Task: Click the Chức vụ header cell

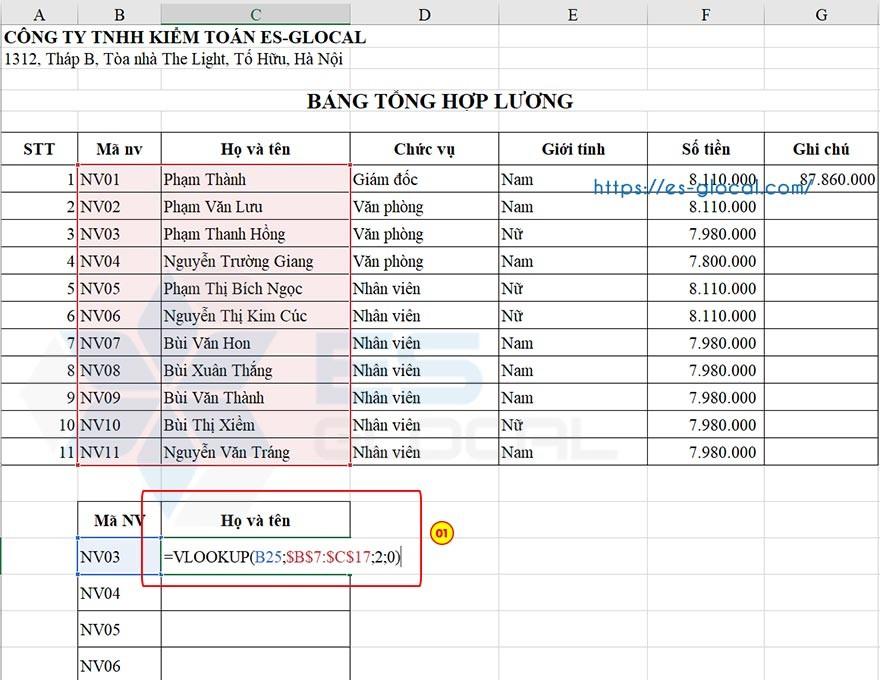Action: pyautogui.click(x=424, y=149)
